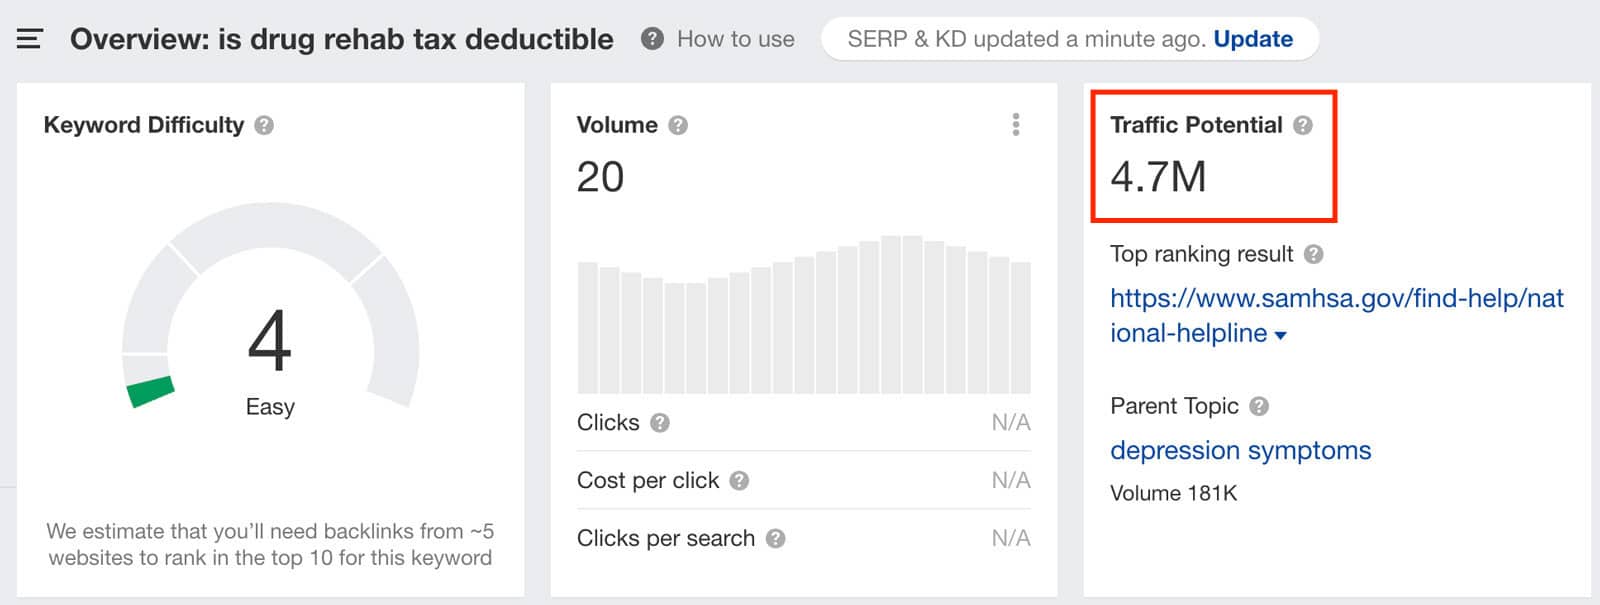Viewport: 1600px width, 605px height.
Task: Click the Update link for SERP data
Action: point(1253,39)
